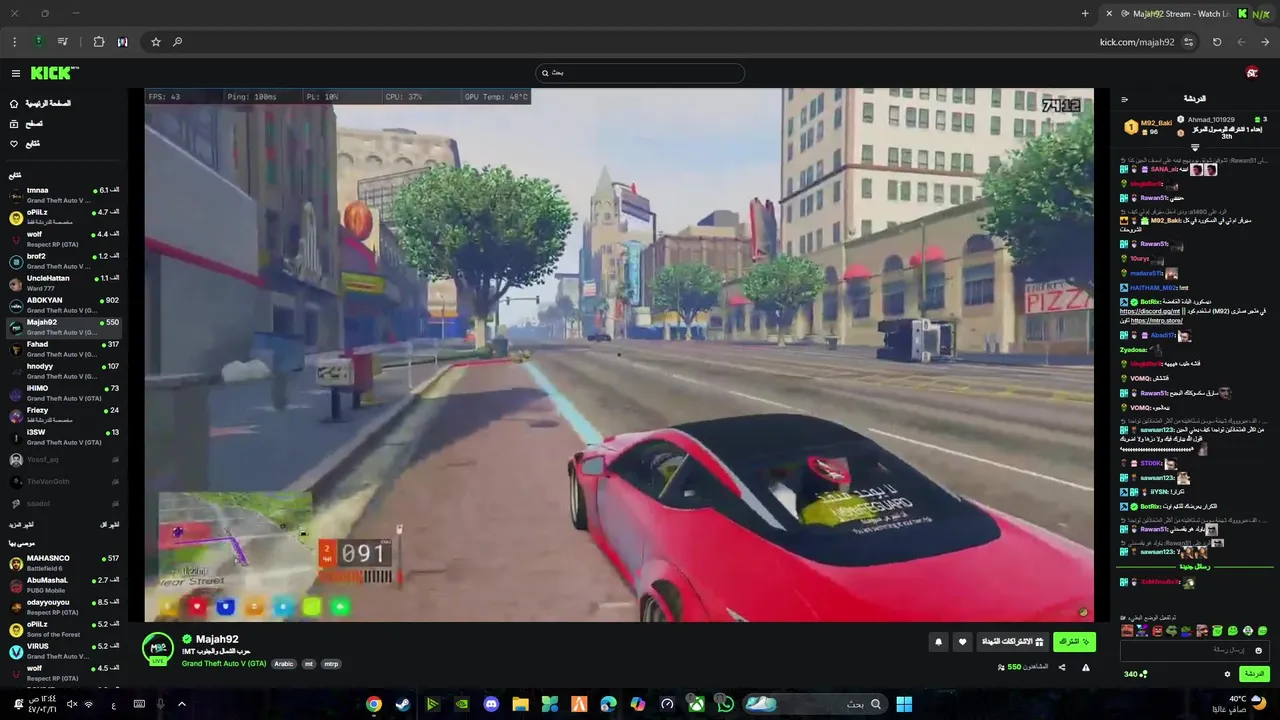Collapse the chat panel

point(1124,99)
